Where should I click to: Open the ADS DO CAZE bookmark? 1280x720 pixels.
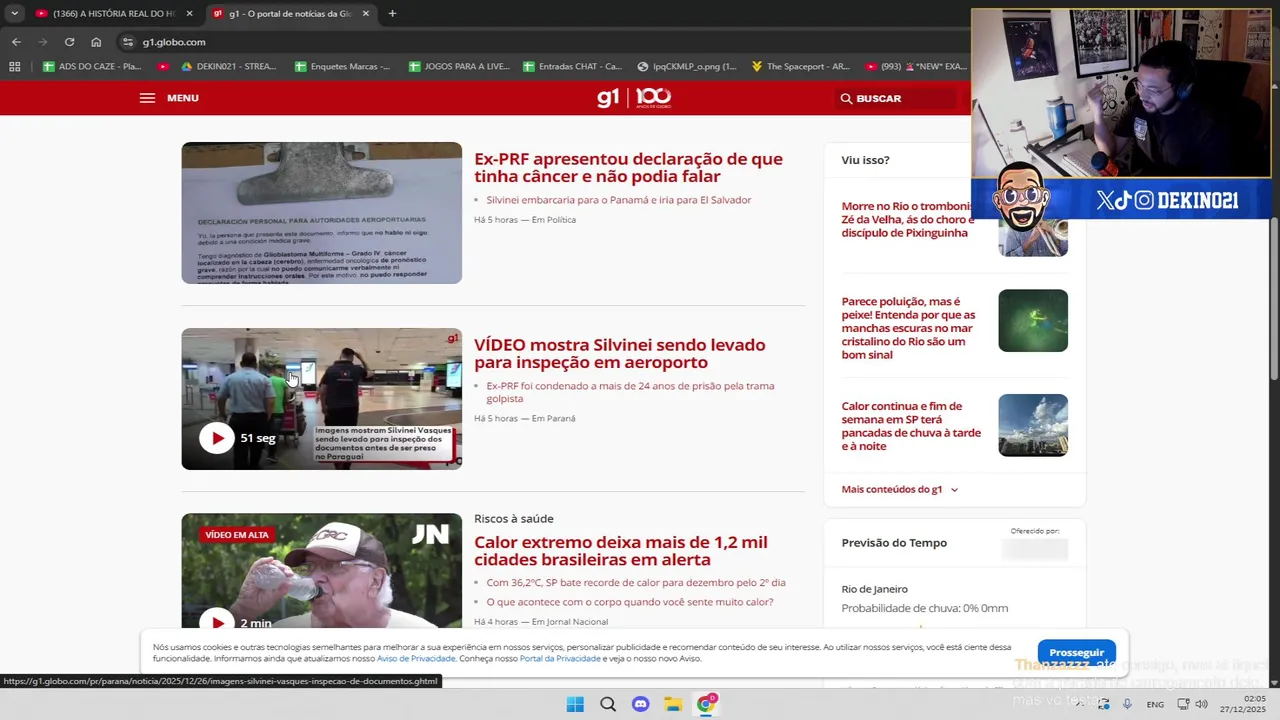pos(92,66)
